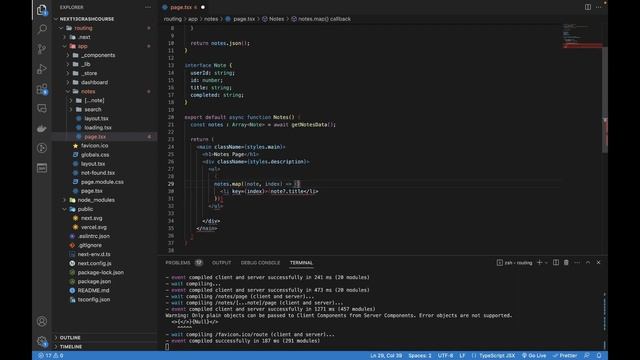Click UTF-8 encoding in status bar
Image resolution: width=640 pixels, height=360 pixels.
(445, 356)
